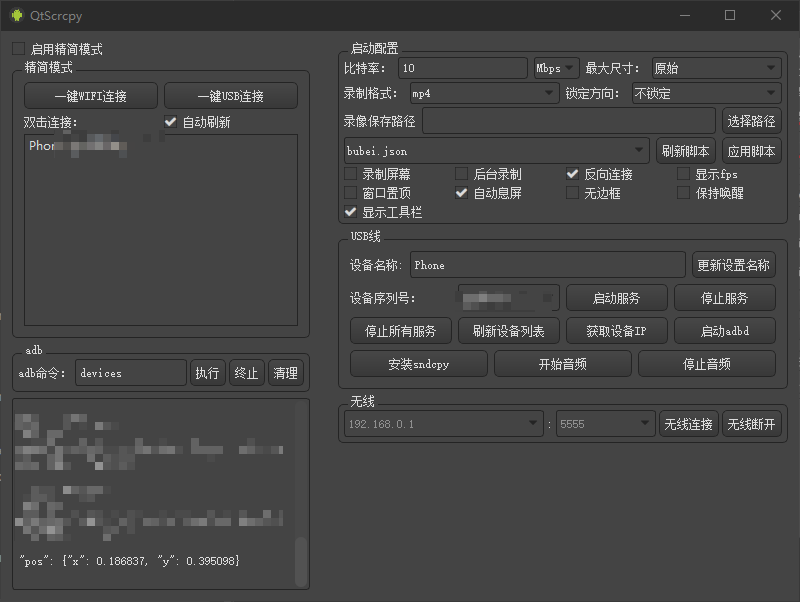Click the 启动服务 button
The height and width of the screenshot is (602, 800).
(616, 298)
